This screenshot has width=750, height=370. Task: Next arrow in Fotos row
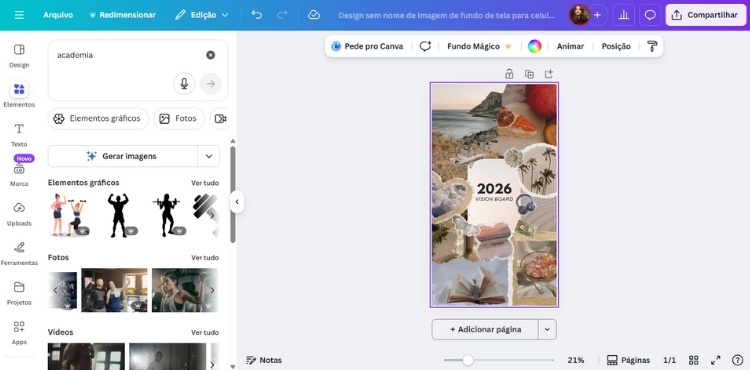point(212,290)
